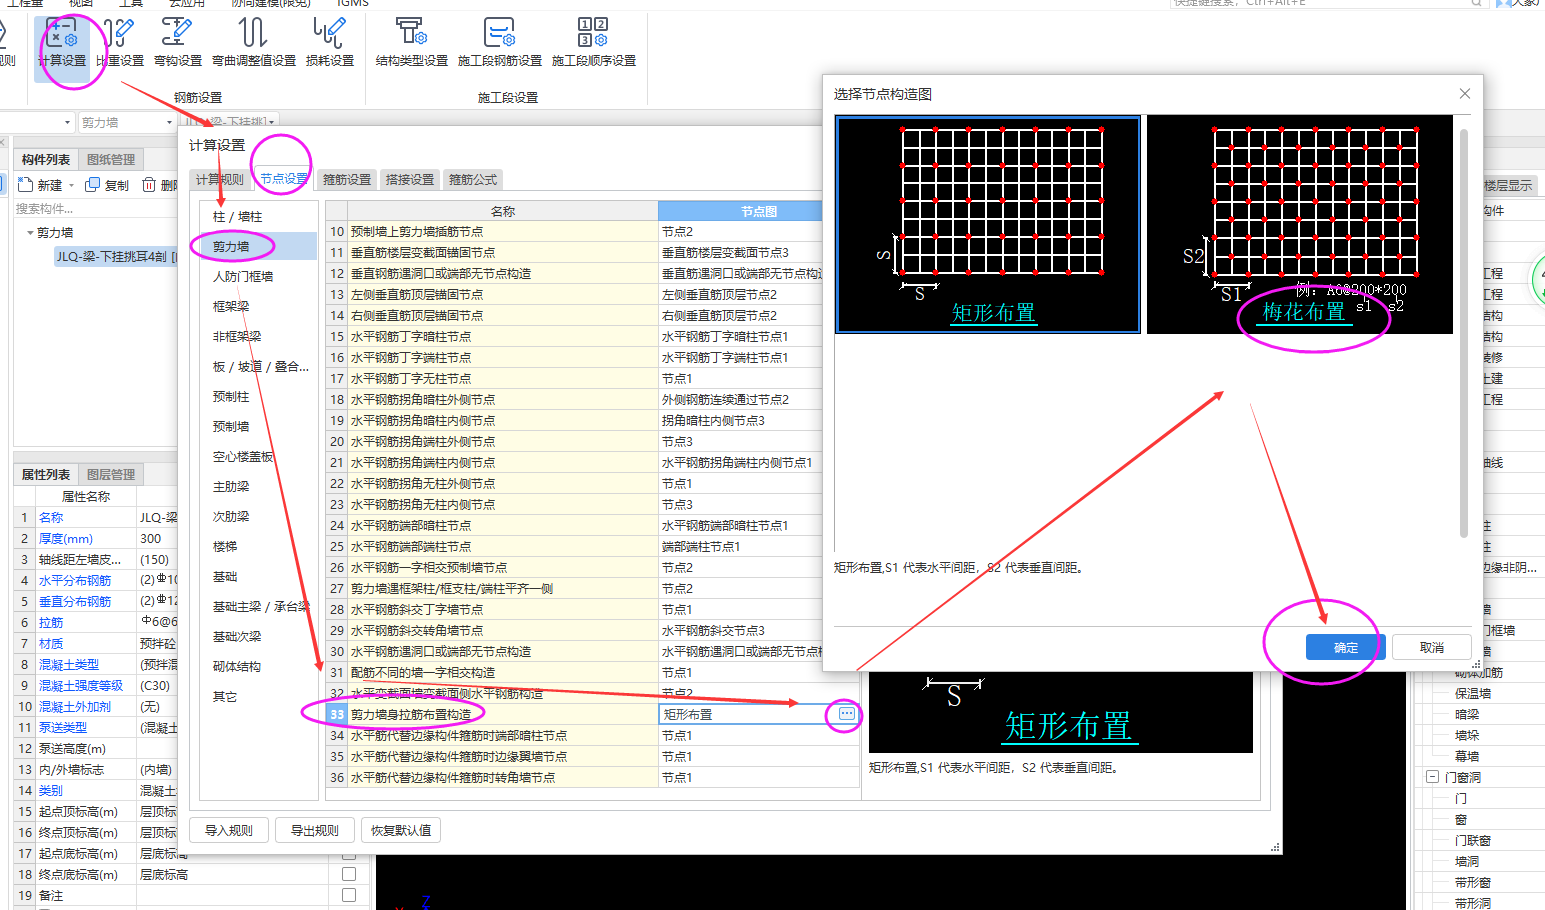Click the 导出规则 button
Screen dimensions: 1545x910
(315, 830)
